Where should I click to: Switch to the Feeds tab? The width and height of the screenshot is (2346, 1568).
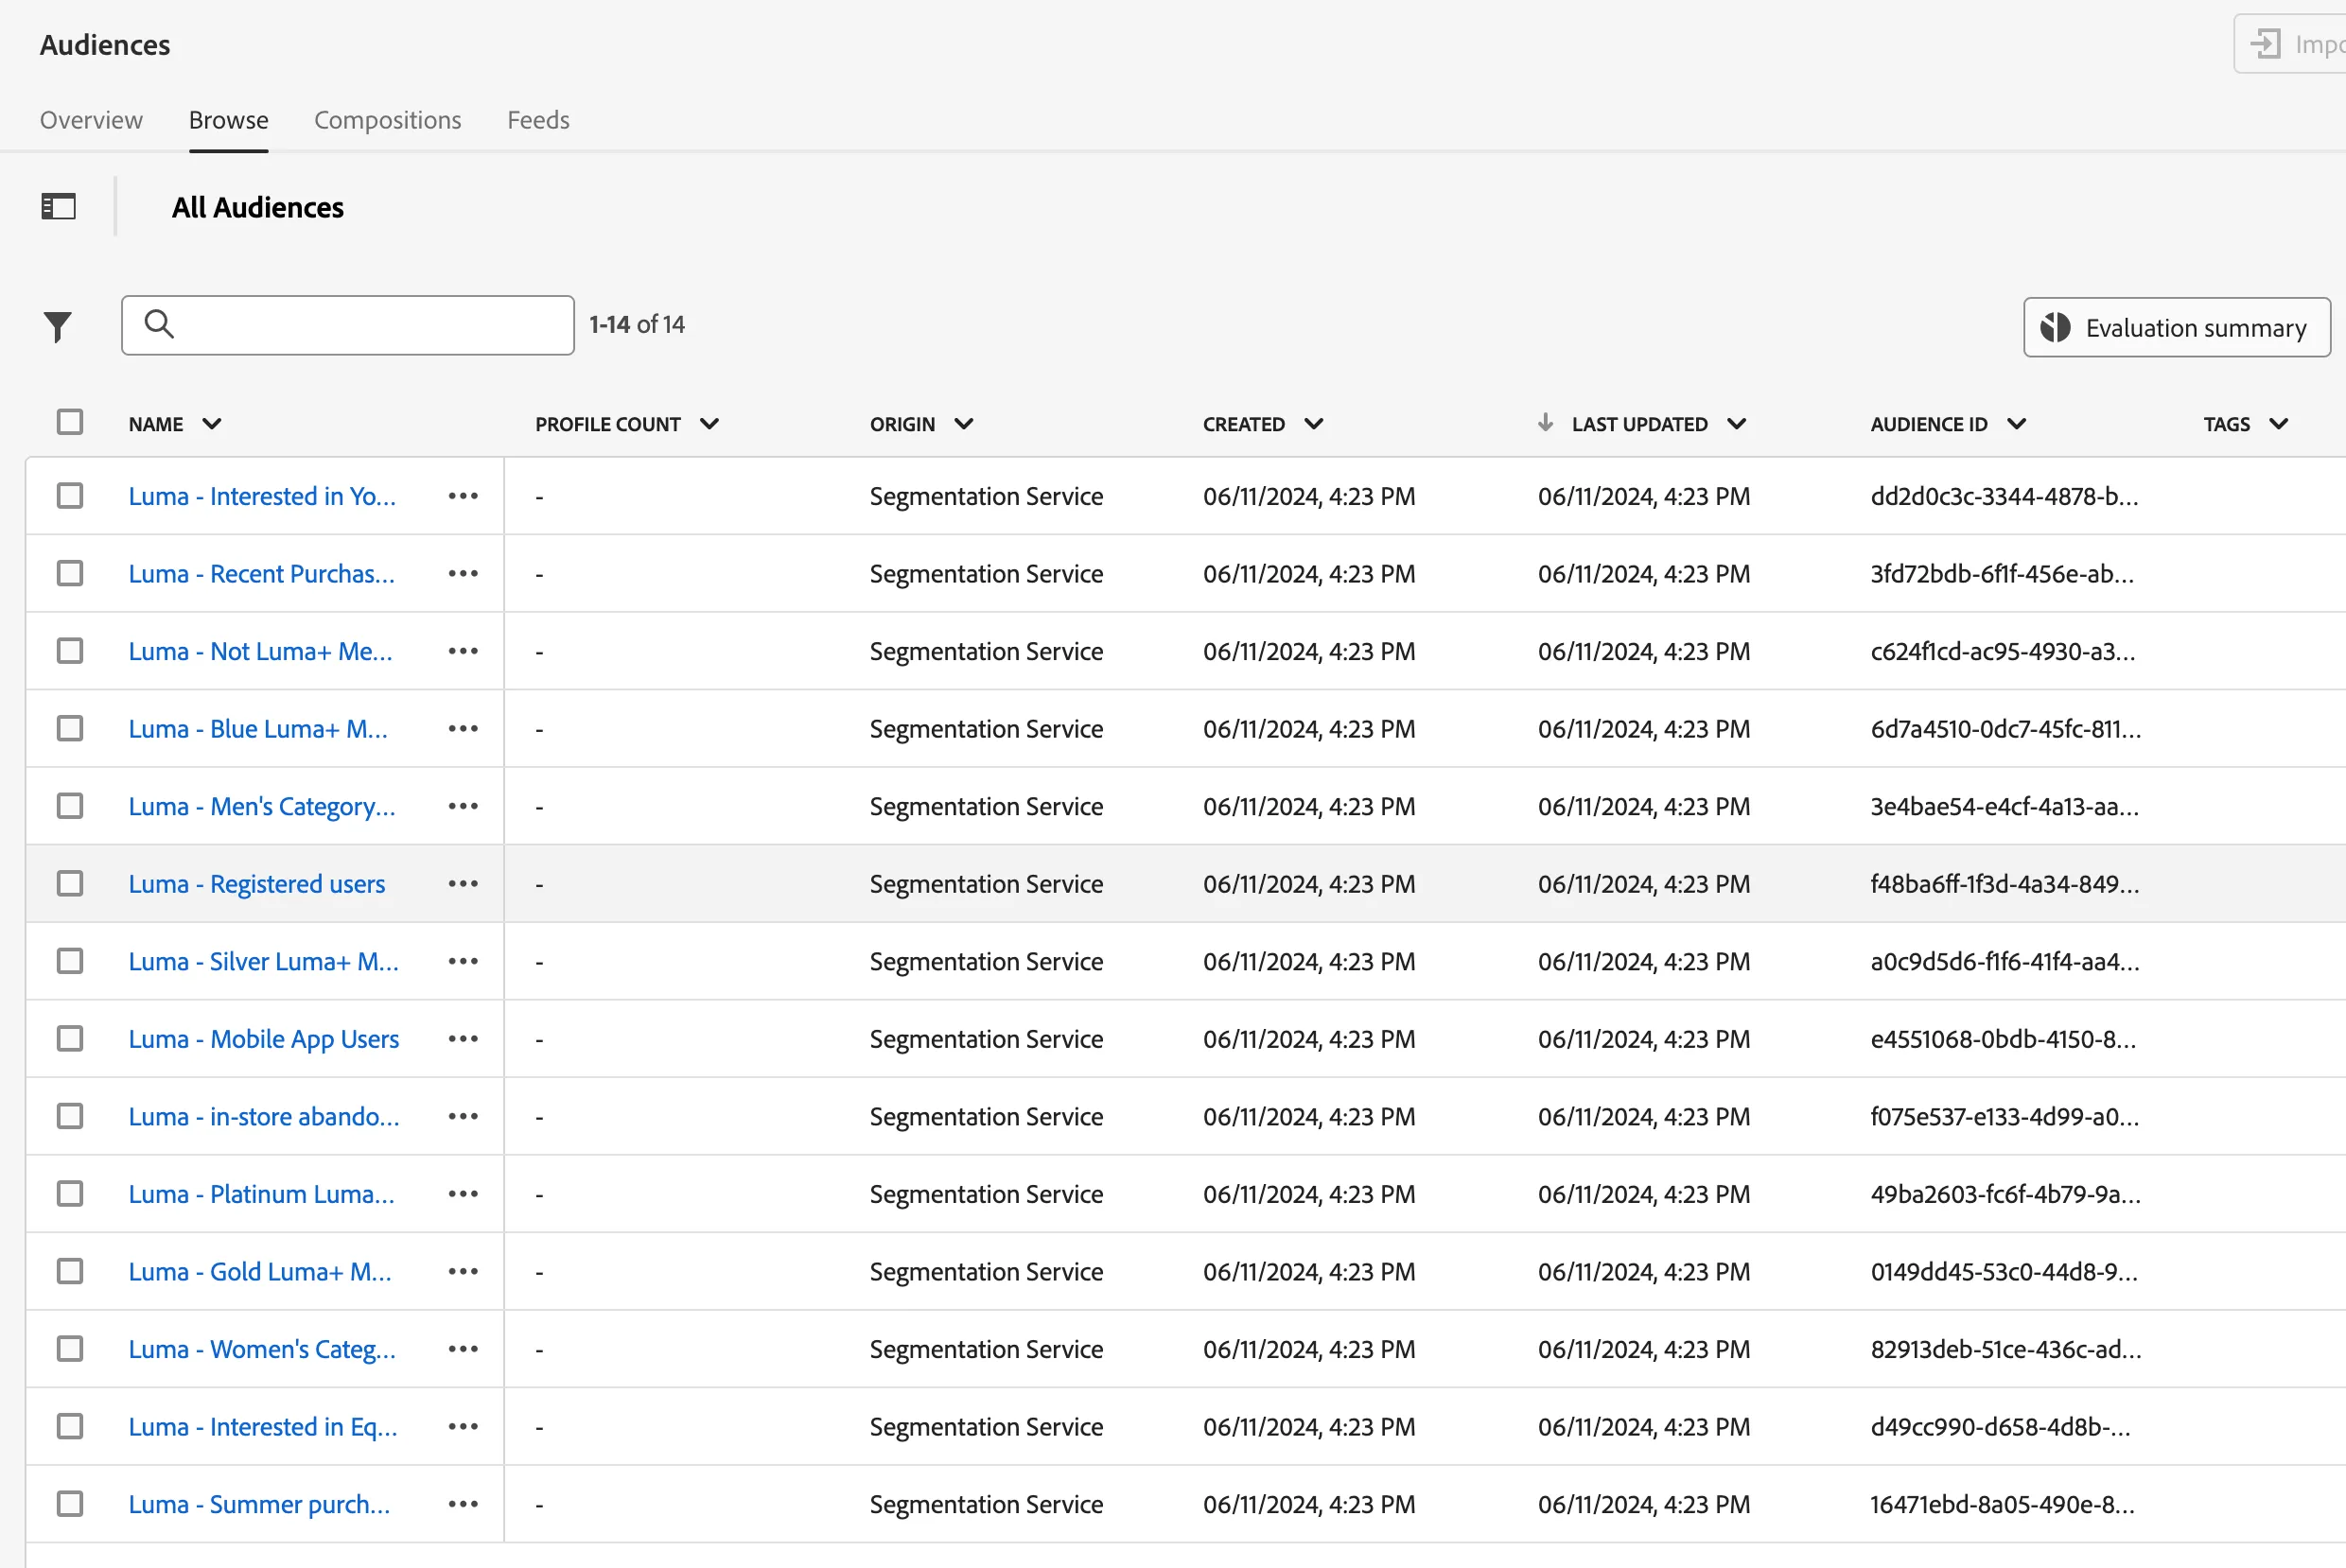click(538, 120)
